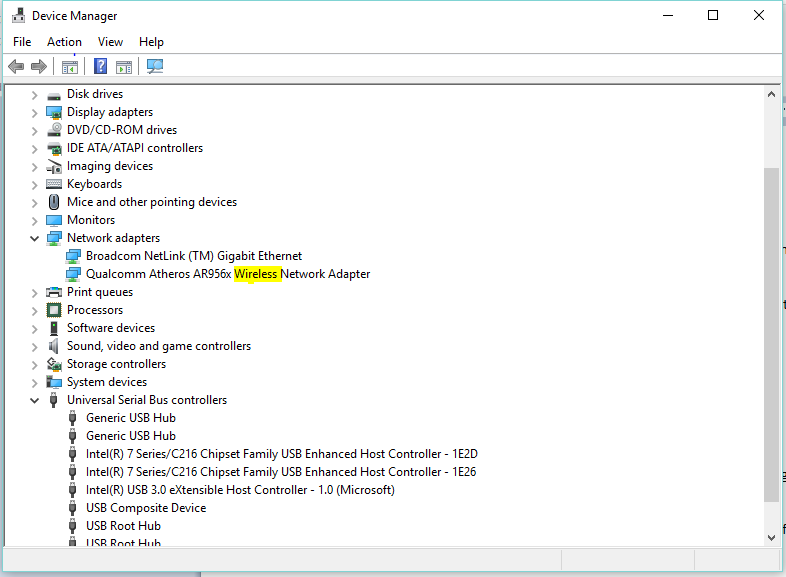The height and width of the screenshot is (577, 786).
Task: Click the Imaging devices icon
Action: (x=54, y=166)
